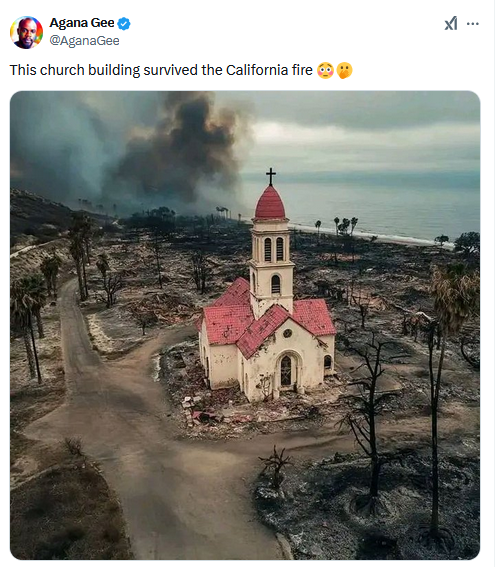Open the Agana Gee display name

point(82,23)
